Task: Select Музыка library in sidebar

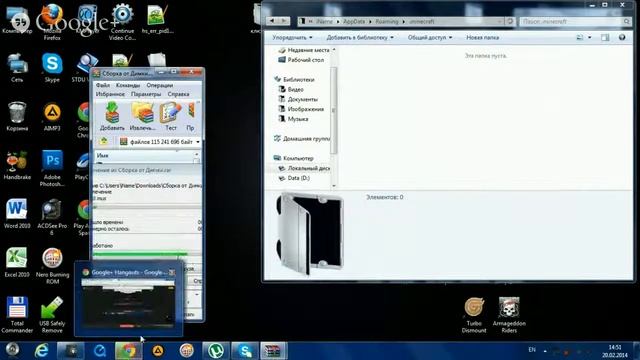Action: 293,119
